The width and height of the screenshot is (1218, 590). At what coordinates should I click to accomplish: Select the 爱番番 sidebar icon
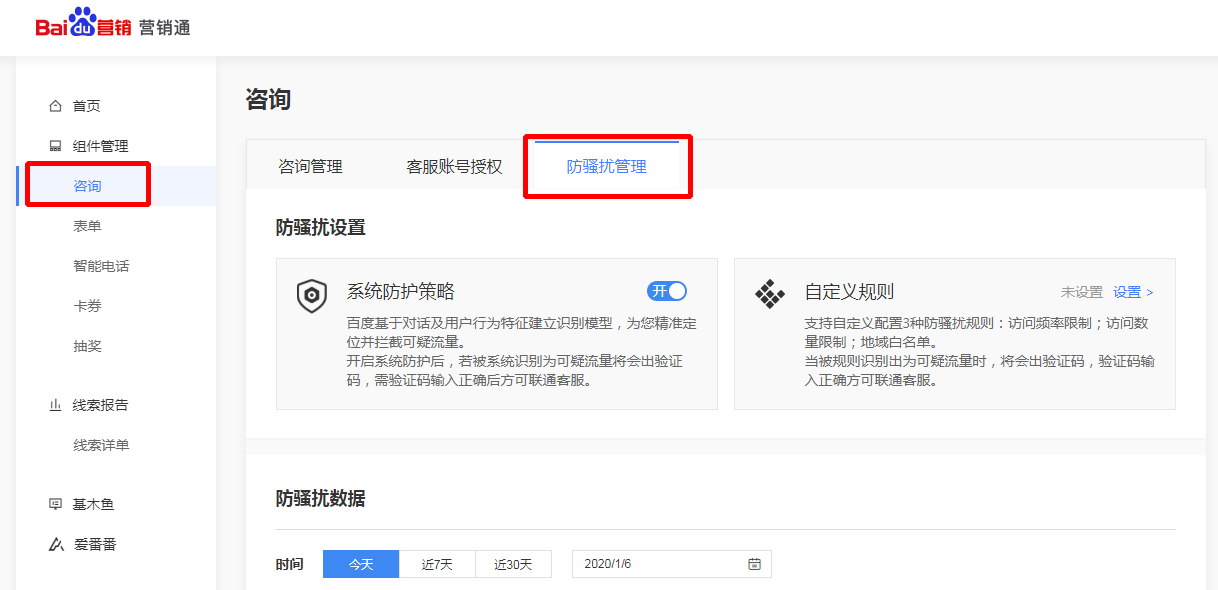[x=55, y=543]
